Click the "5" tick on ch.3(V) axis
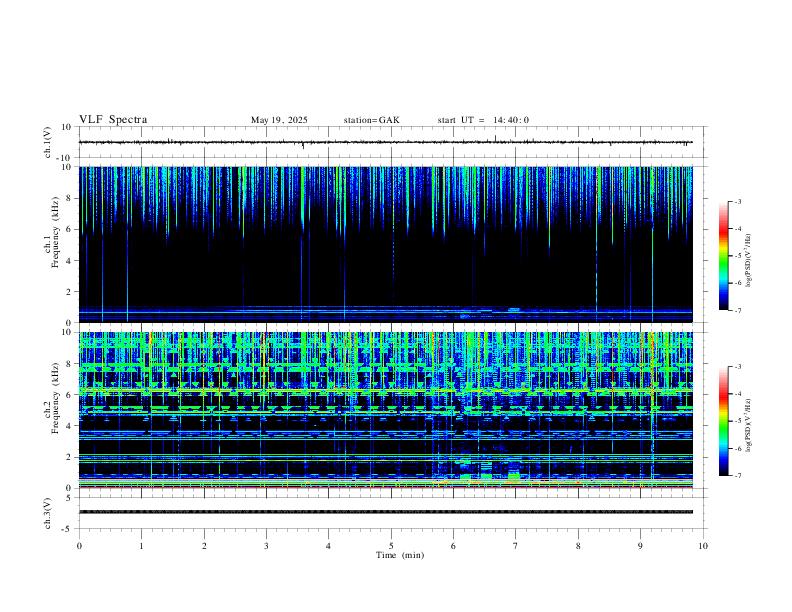 (x=70, y=498)
